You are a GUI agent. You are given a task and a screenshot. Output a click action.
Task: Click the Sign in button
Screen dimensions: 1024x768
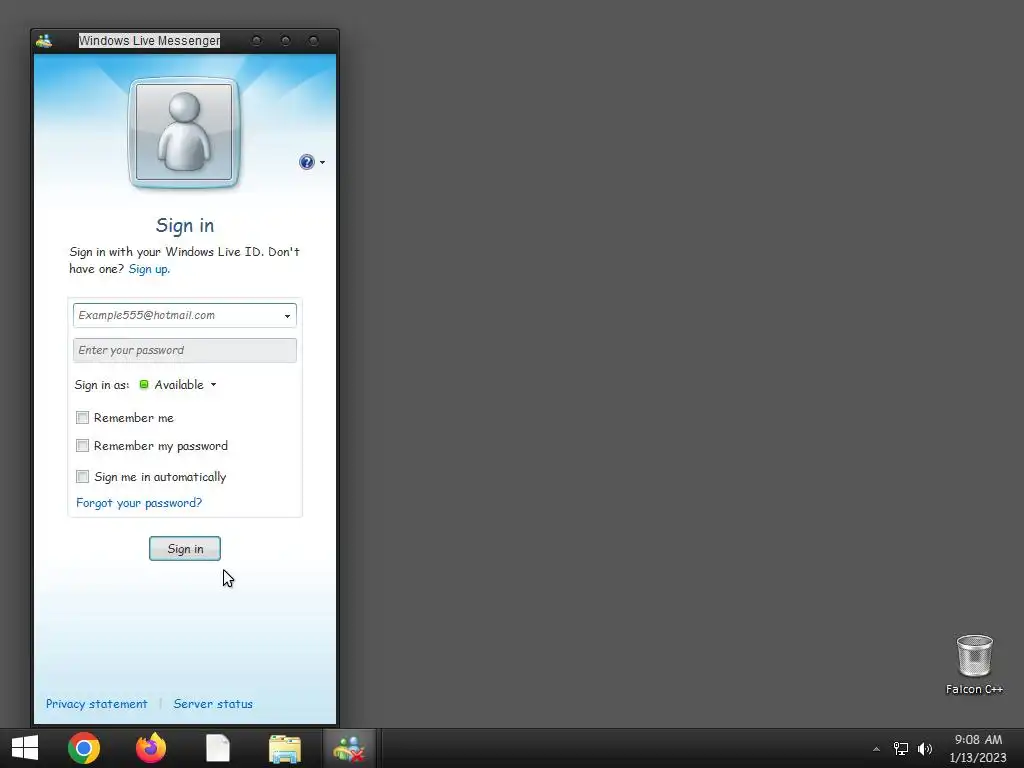pyautogui.click(x=185, y=549)
